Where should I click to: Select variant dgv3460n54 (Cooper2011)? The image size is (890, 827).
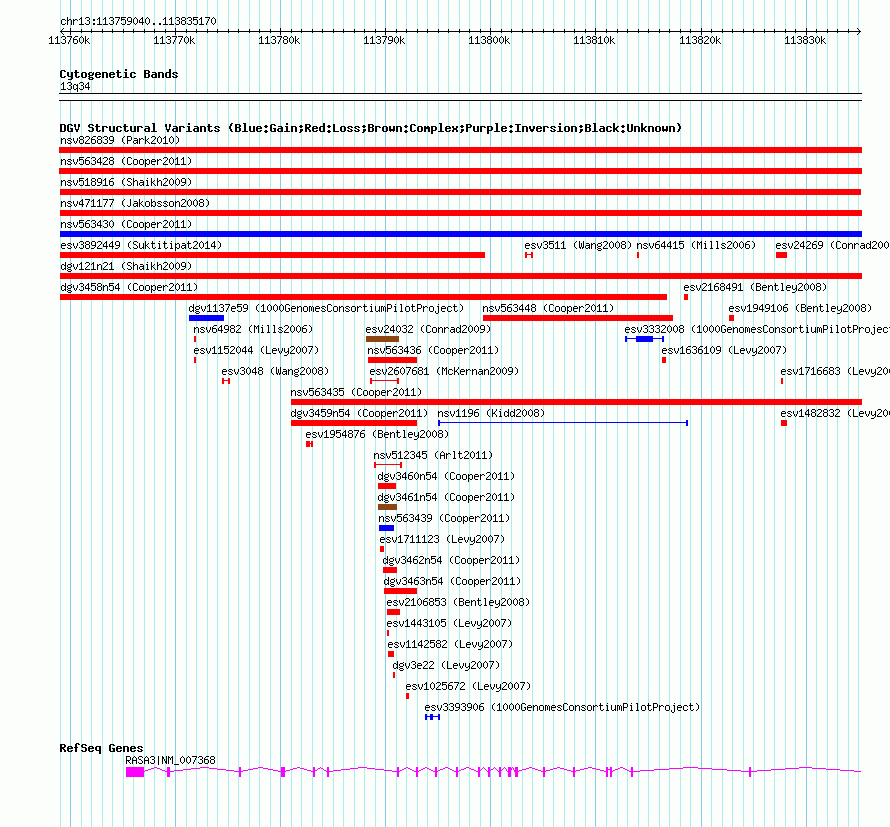coord(446,476)
